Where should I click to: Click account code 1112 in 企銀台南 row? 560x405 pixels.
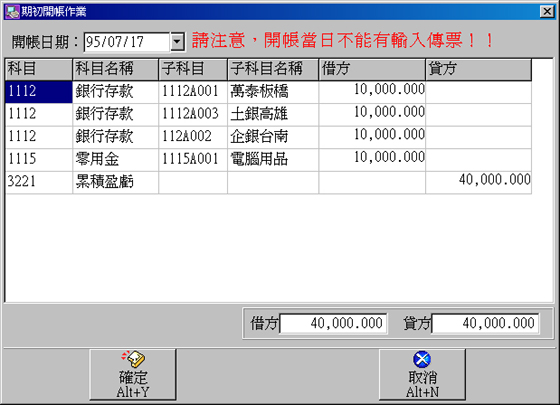(x=39, y=137)
